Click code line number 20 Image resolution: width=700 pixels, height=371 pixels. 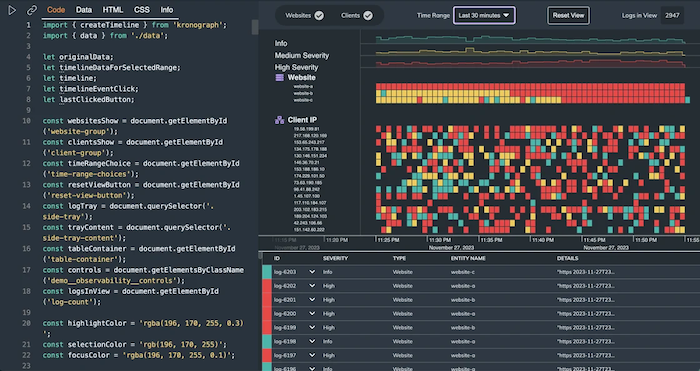(x=26, y=323)
